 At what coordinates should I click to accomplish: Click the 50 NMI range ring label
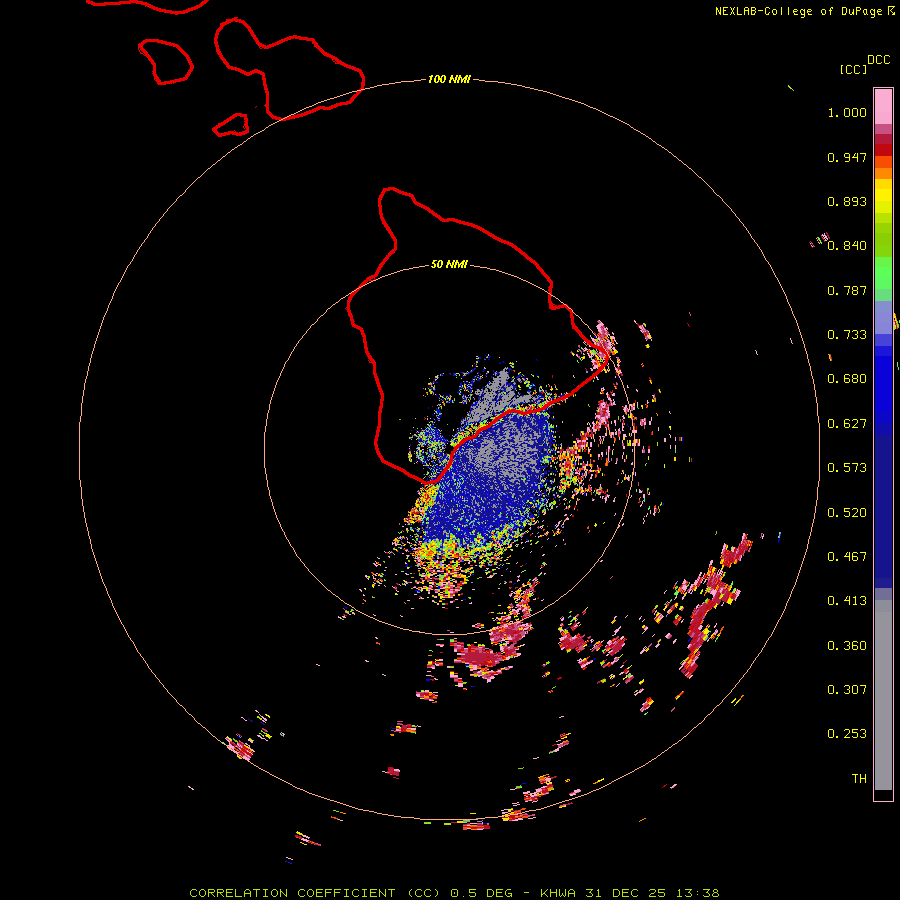tap(449, 264)
